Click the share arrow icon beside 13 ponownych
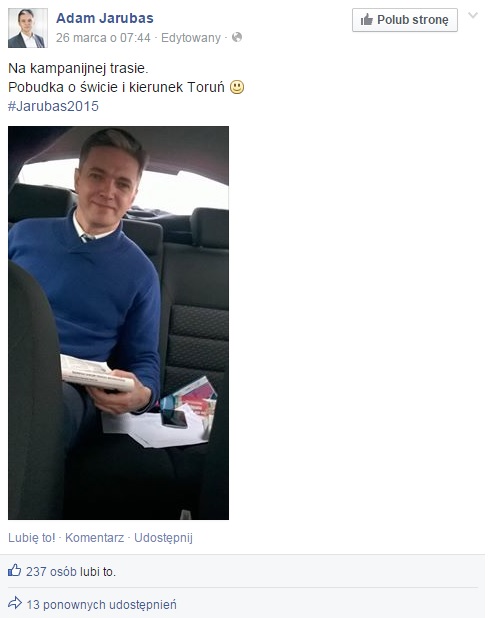This screenshot has height=618, width=488. (15, 603)
